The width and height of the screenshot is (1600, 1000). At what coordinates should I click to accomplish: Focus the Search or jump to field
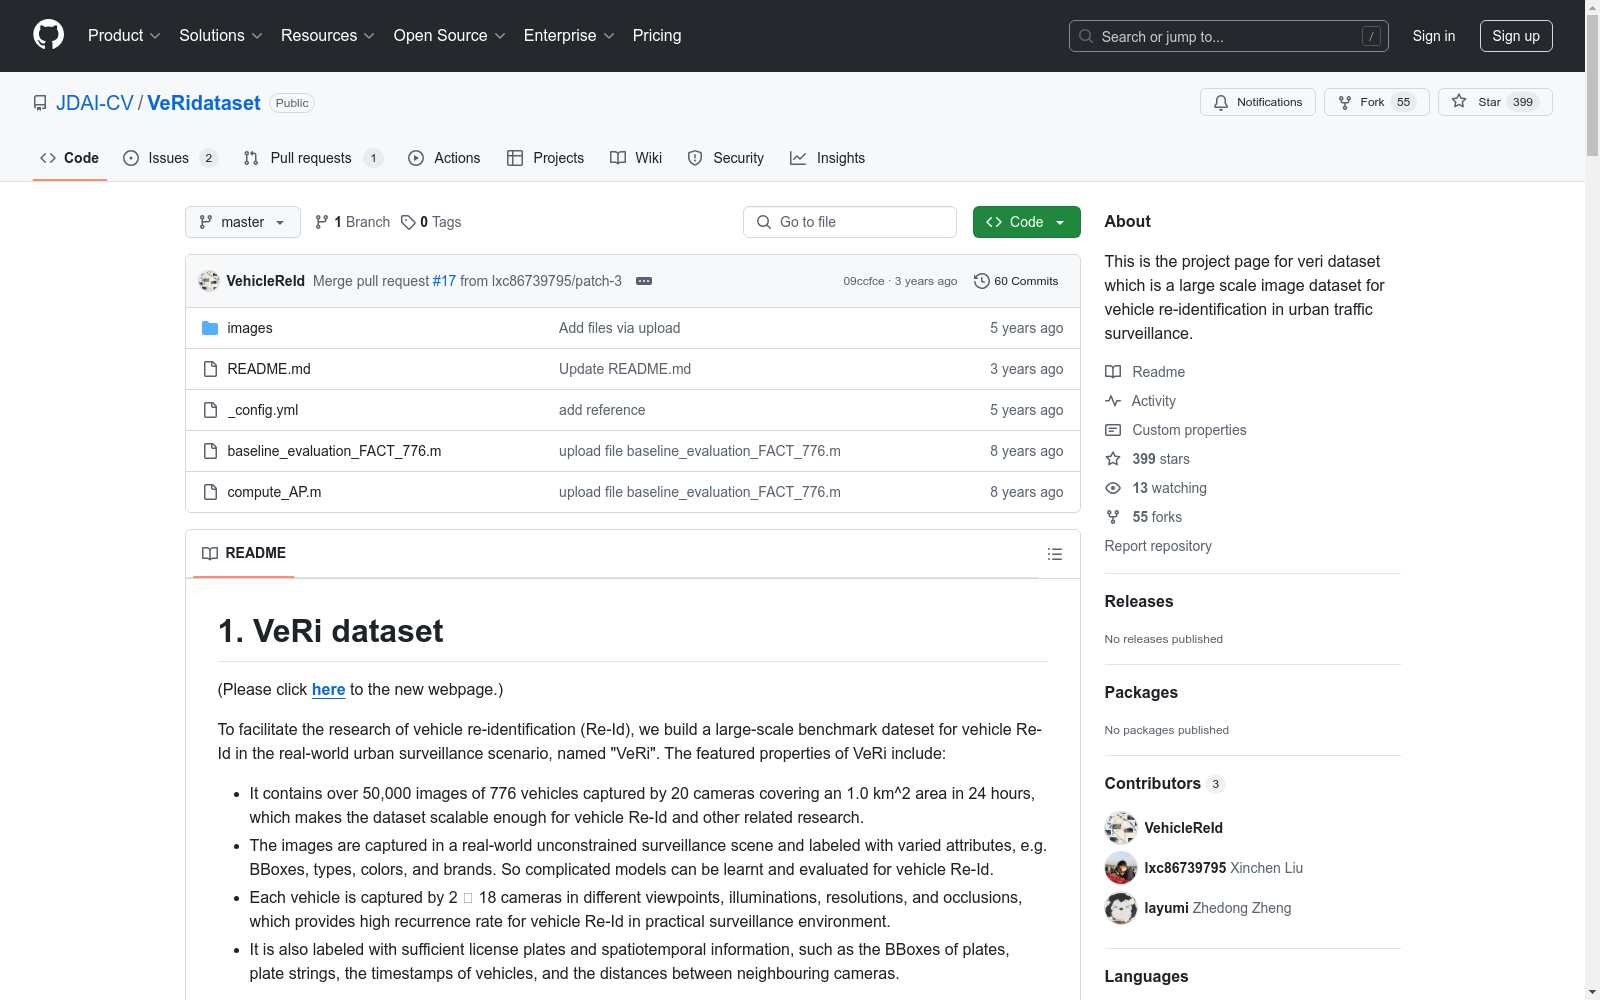[1228, 36]
